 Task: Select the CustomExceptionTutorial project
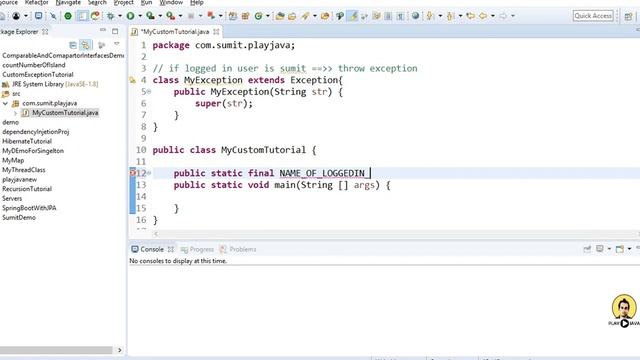tap(38, 75)
